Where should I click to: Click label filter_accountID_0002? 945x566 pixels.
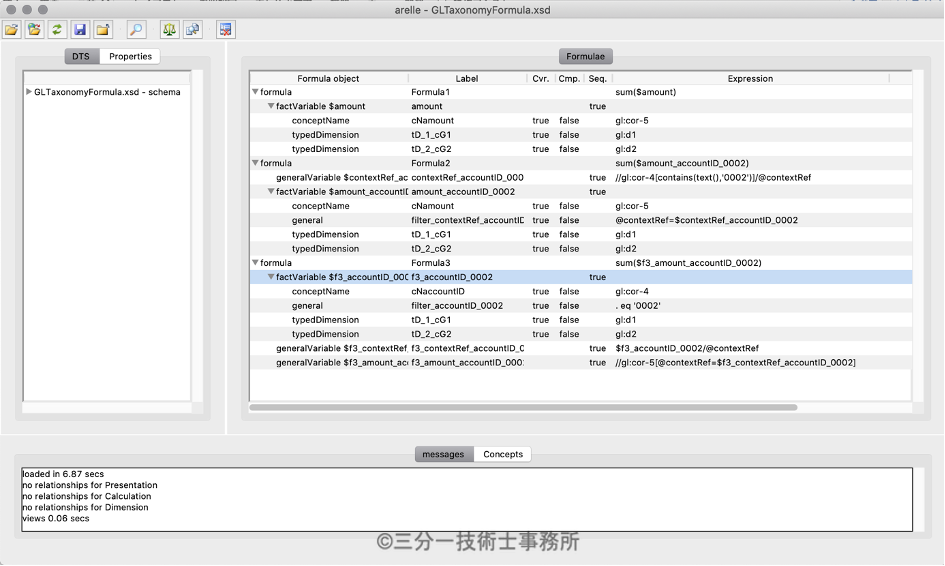click(457, 306)
